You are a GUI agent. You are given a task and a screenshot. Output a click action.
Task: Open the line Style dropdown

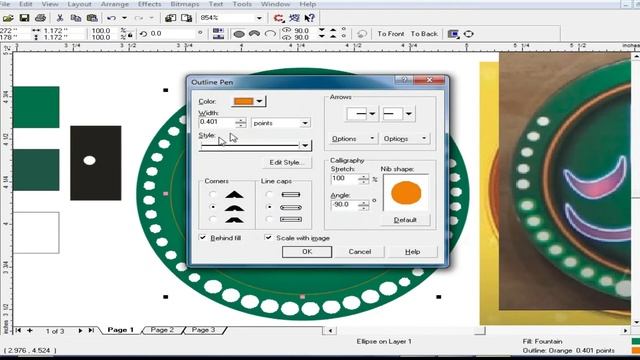(x=305, y=145)
